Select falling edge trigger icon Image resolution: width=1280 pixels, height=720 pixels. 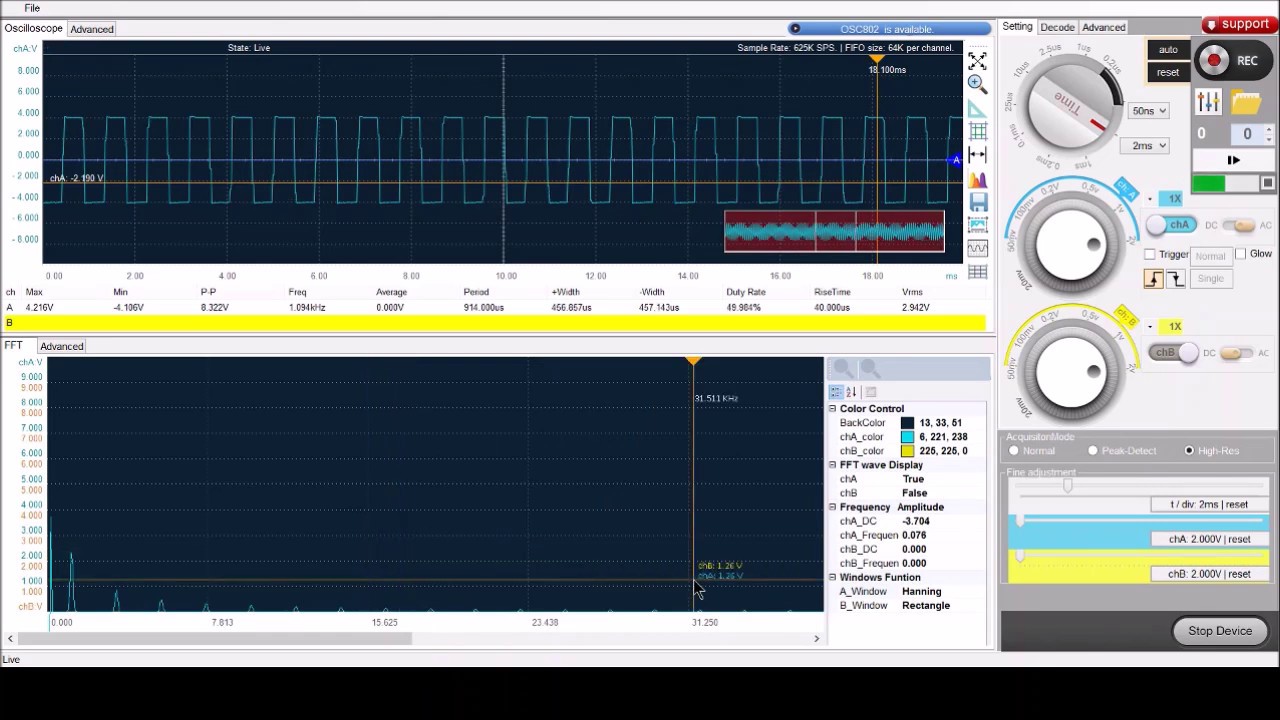pyautogui.click(x=1175, y=279)
